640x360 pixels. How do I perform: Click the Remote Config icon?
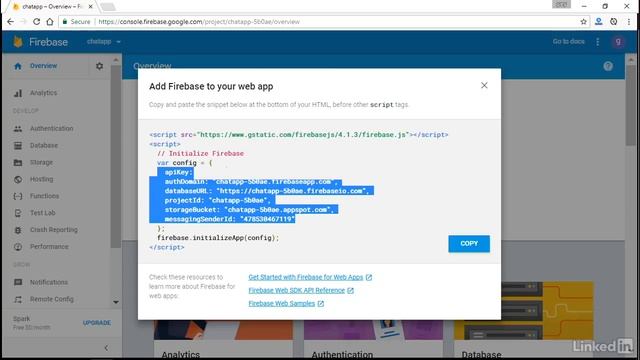pyautogui.click(x=18, y=300)
